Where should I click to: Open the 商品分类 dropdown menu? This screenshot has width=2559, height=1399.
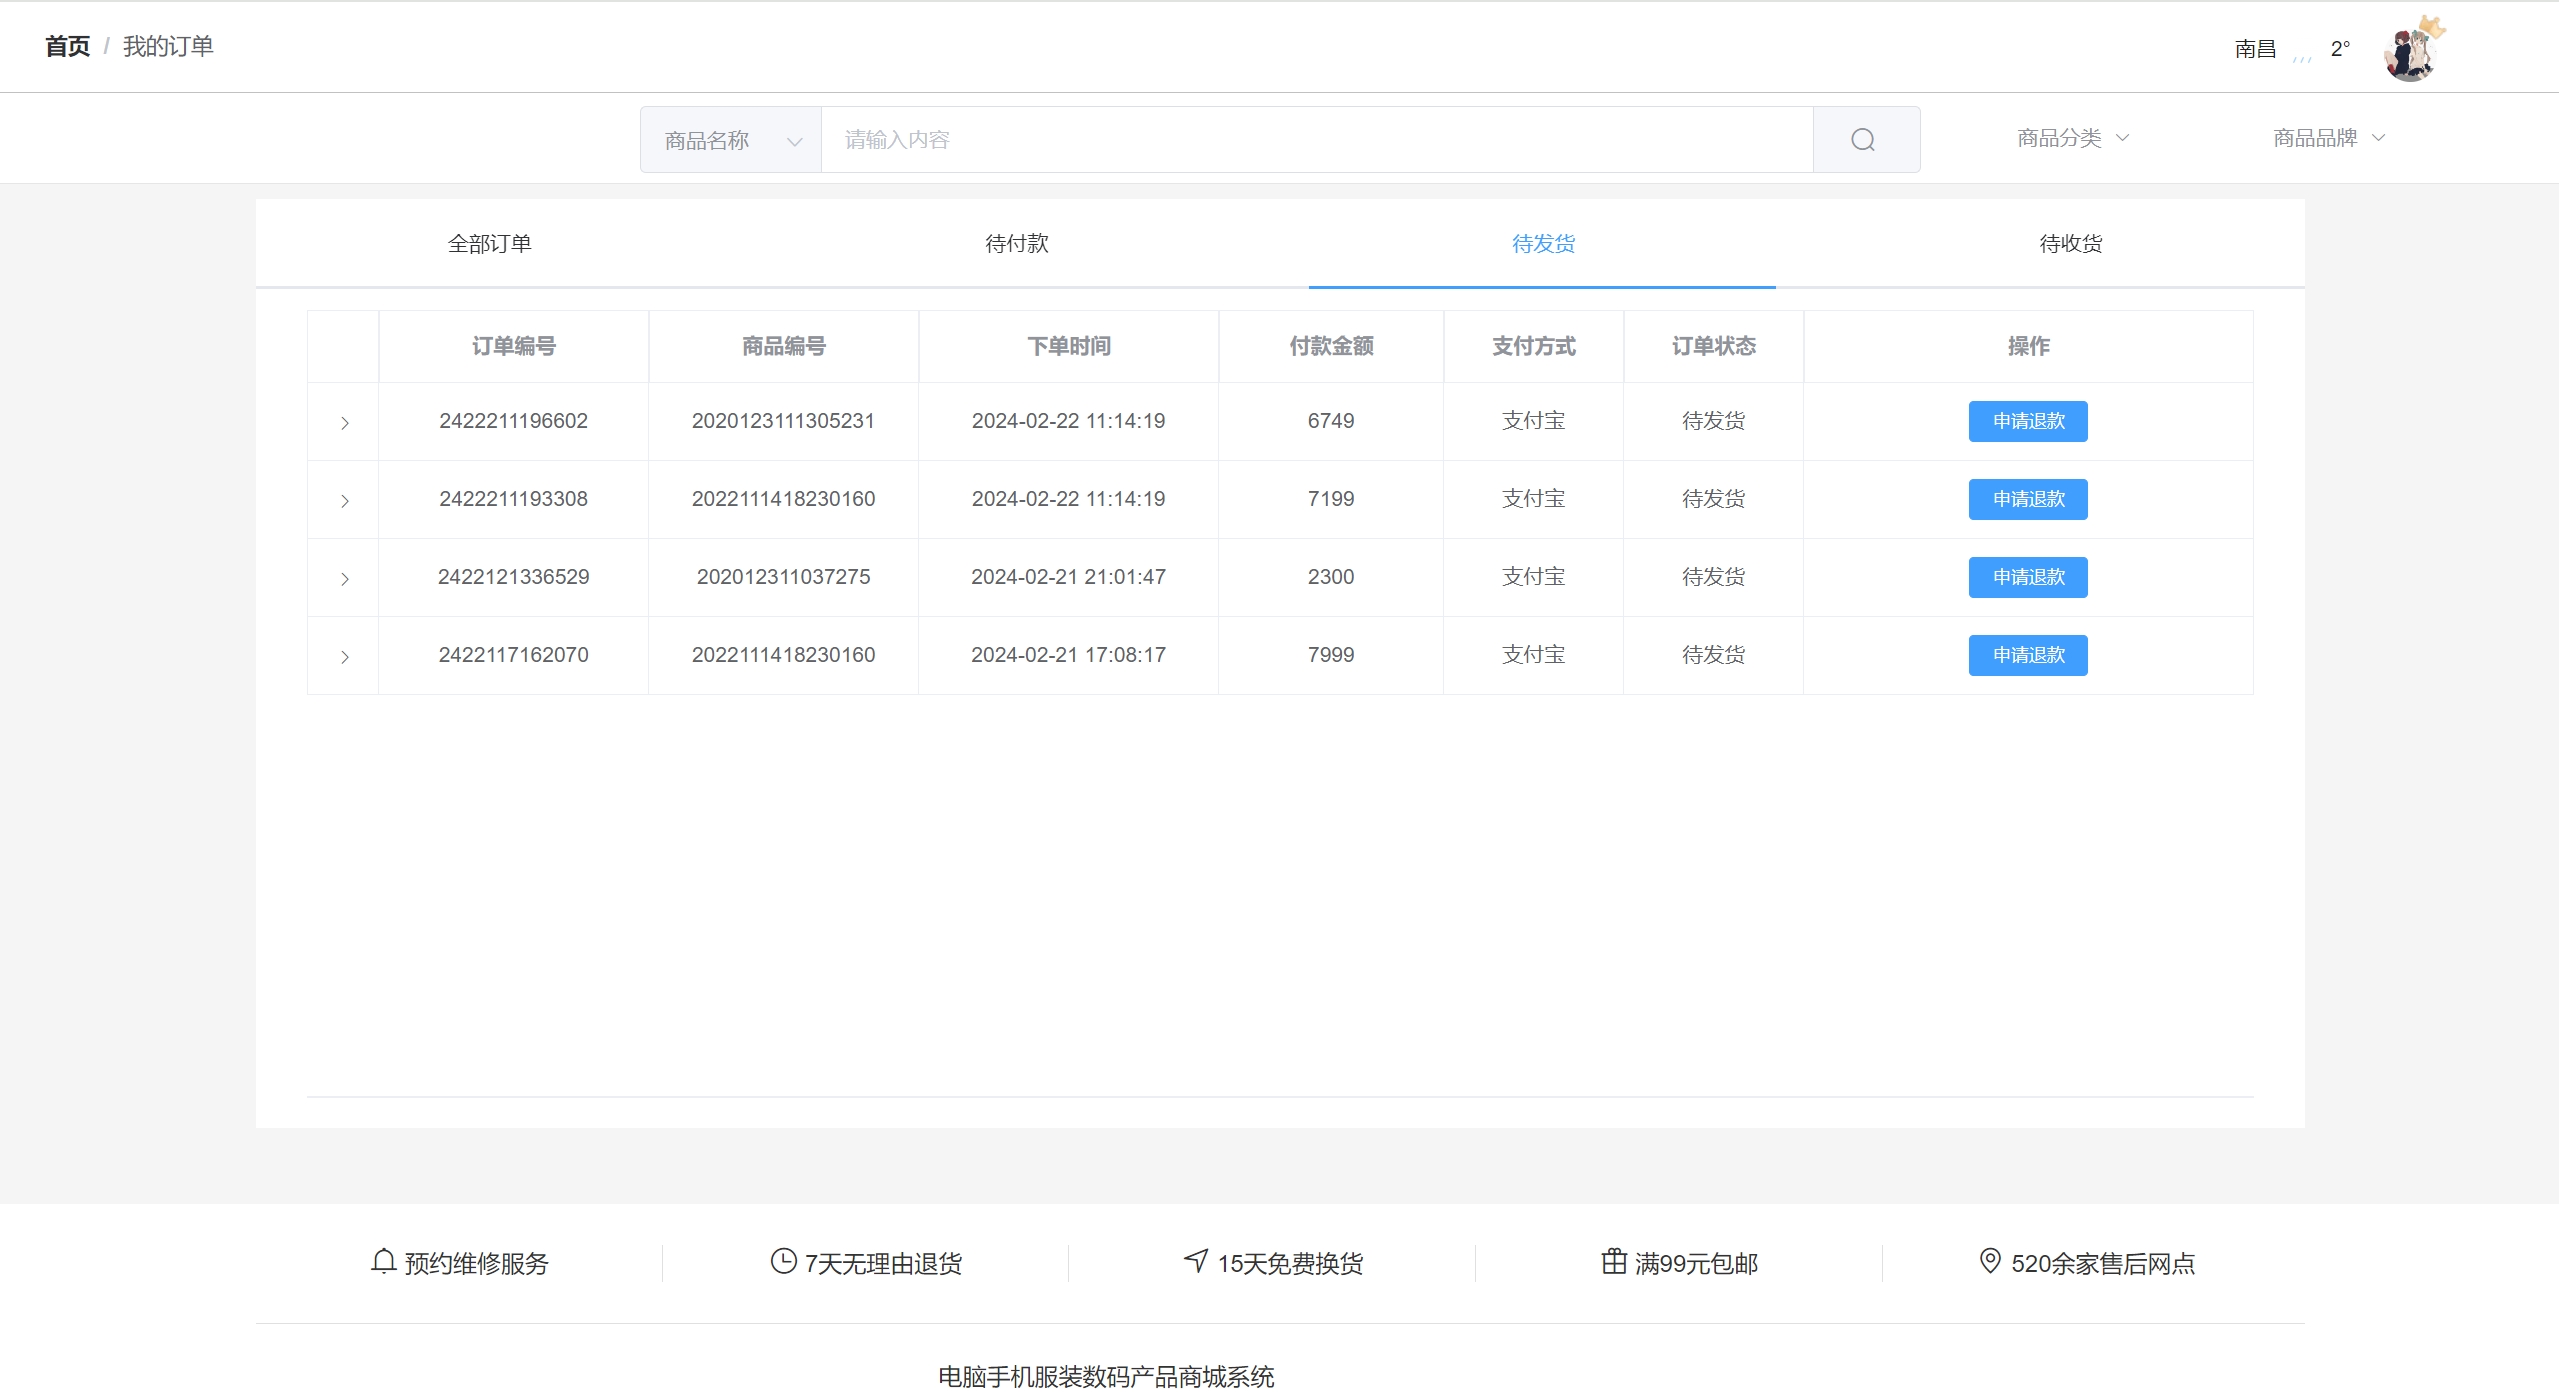2072,138
